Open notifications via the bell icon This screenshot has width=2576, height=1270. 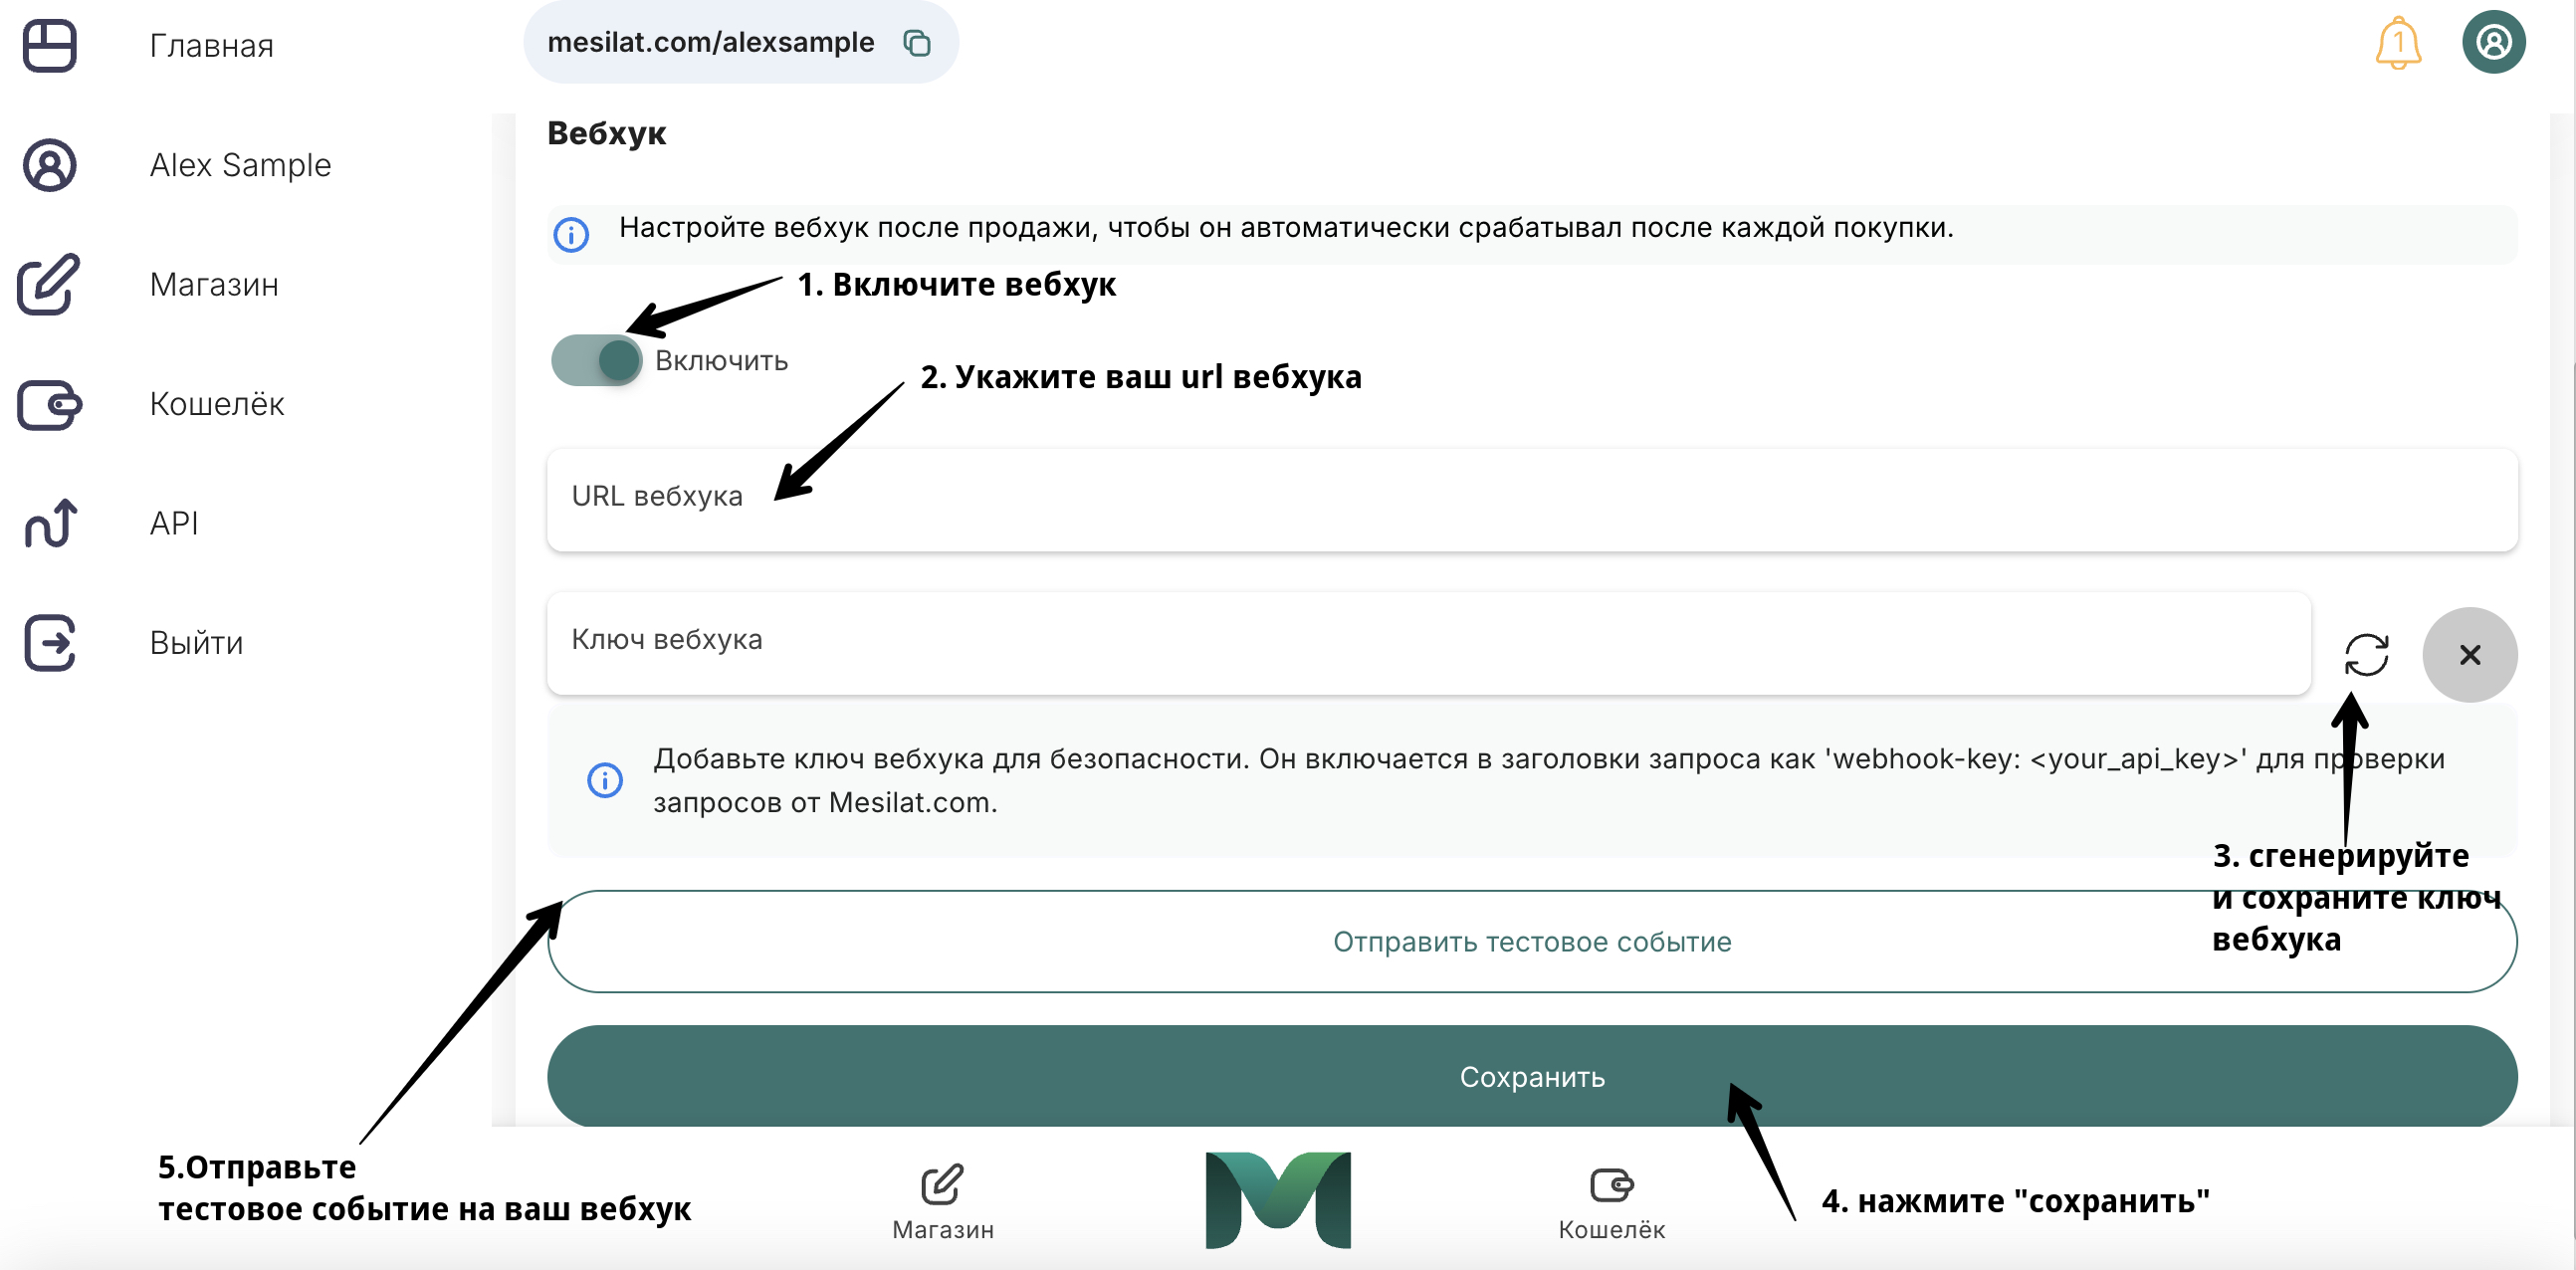(2398, 42)
